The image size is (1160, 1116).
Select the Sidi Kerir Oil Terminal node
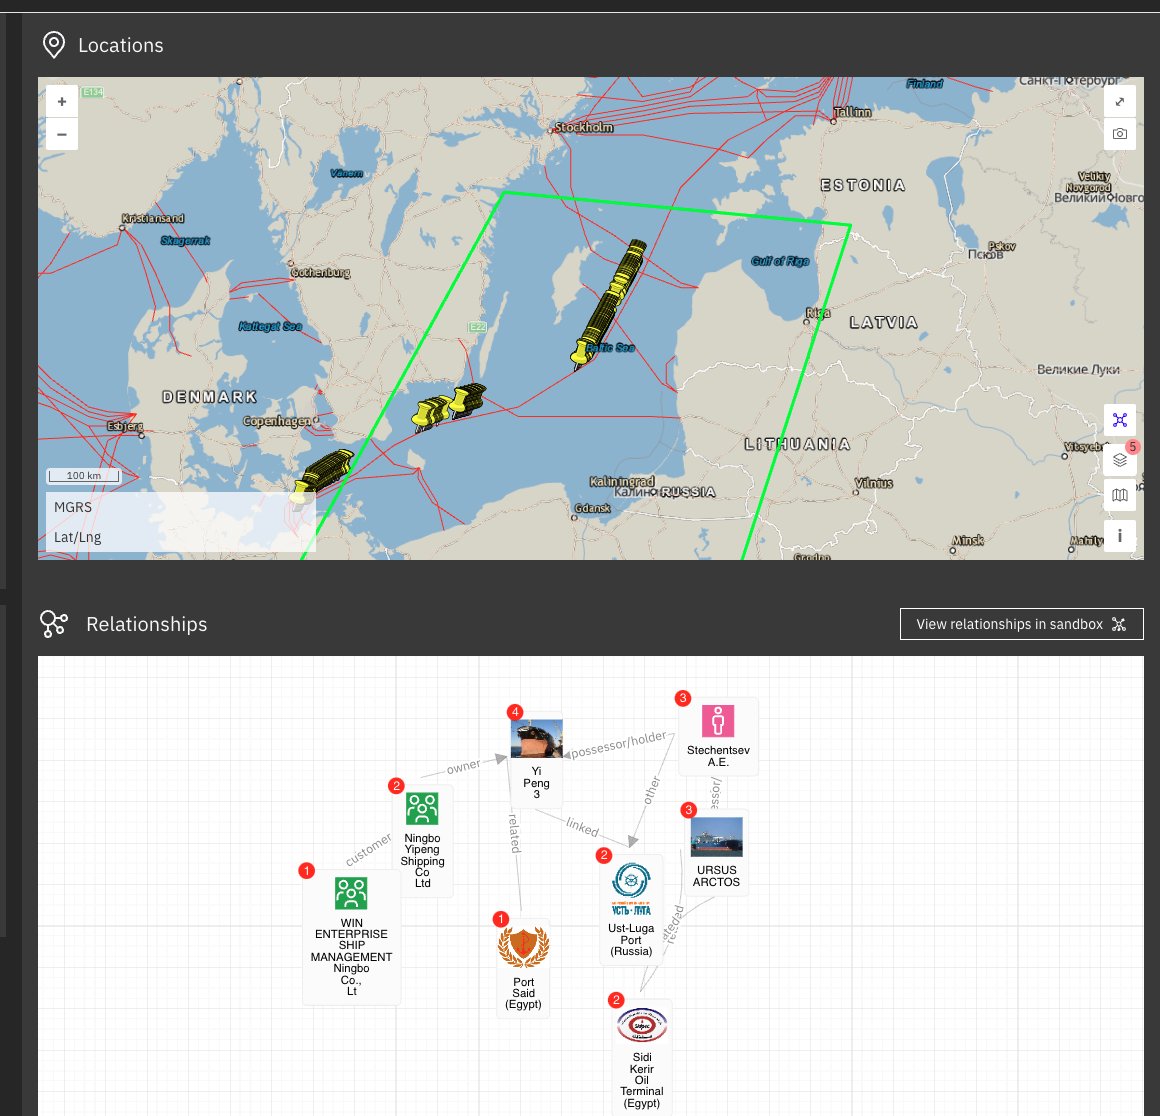point(641,1056)
